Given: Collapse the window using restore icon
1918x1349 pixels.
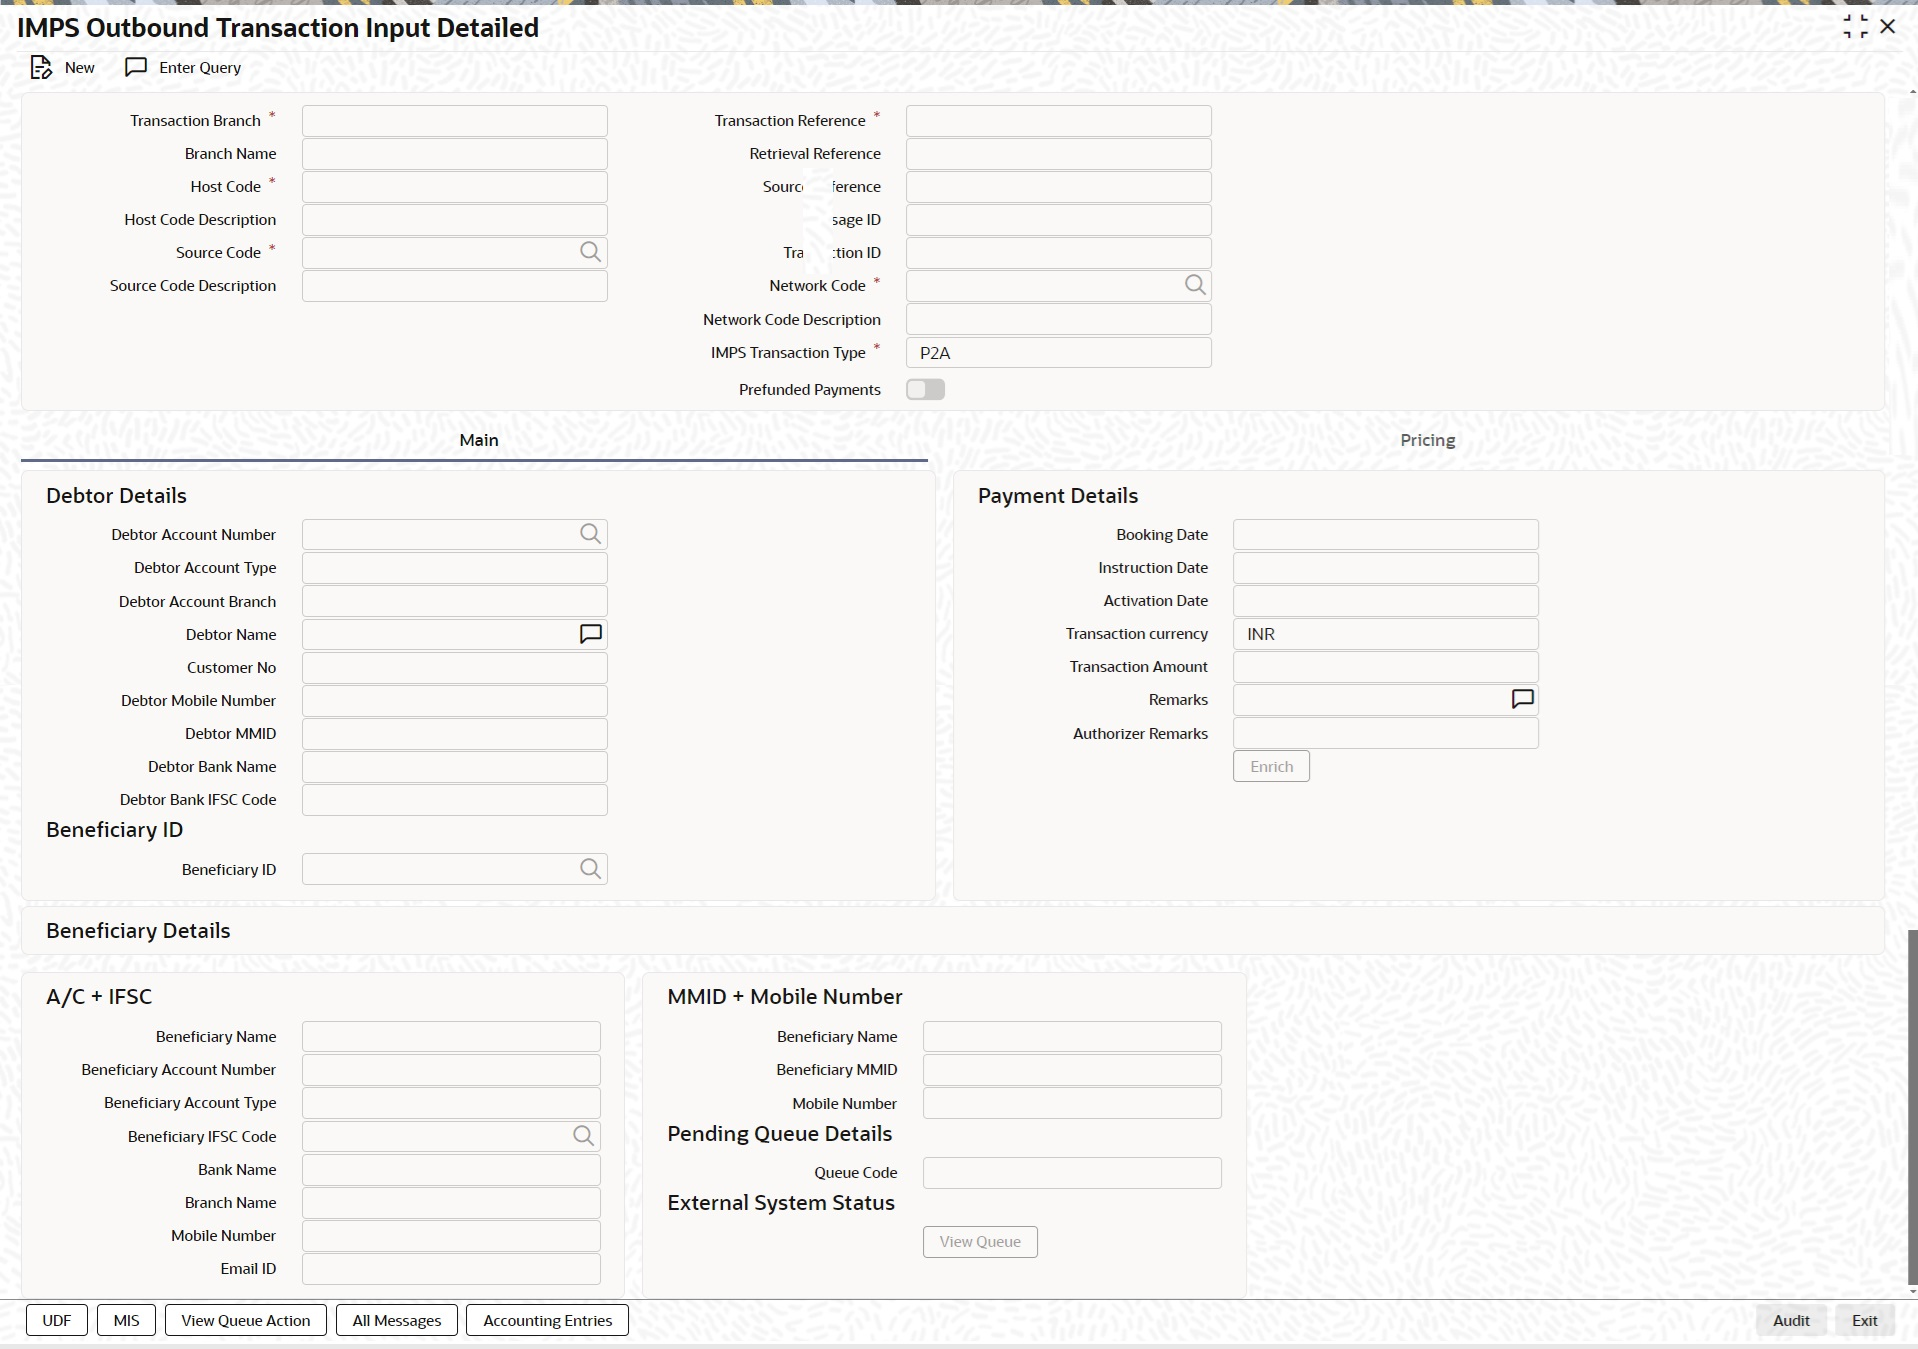Looking at the screenshot, I should point(1855,27).
